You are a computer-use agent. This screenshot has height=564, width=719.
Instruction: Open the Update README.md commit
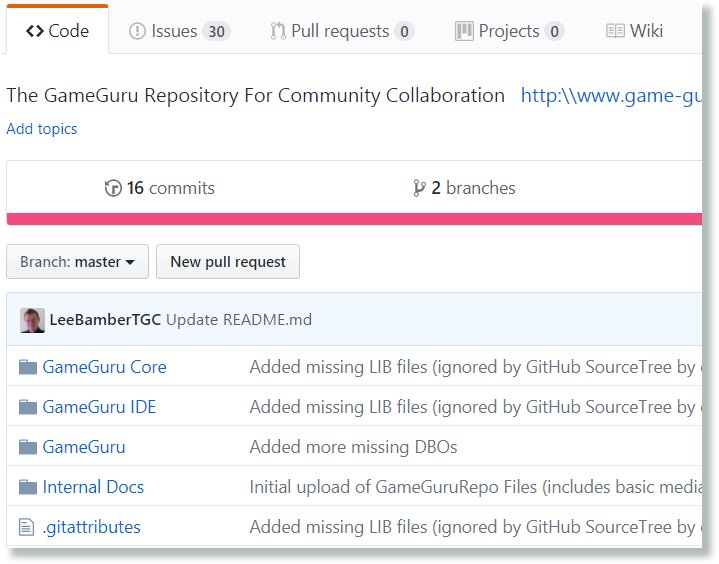click(239, 320)
